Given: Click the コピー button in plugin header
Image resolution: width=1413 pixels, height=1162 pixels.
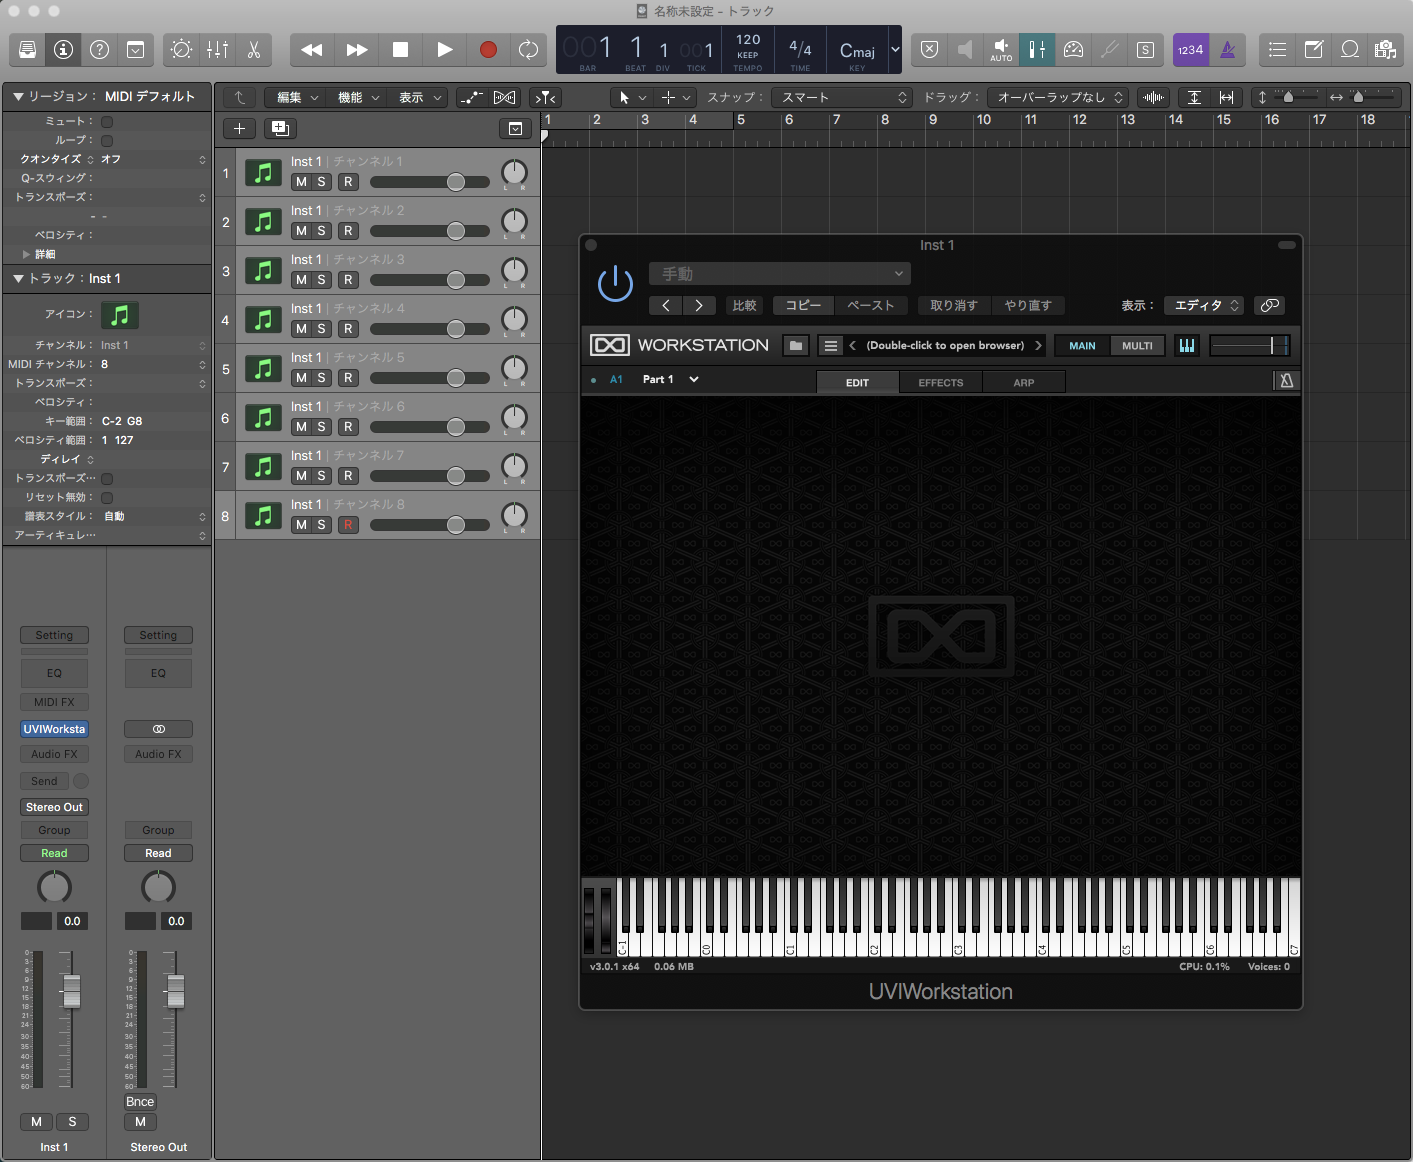Looking at the screenshot, I should pos(803,305).
